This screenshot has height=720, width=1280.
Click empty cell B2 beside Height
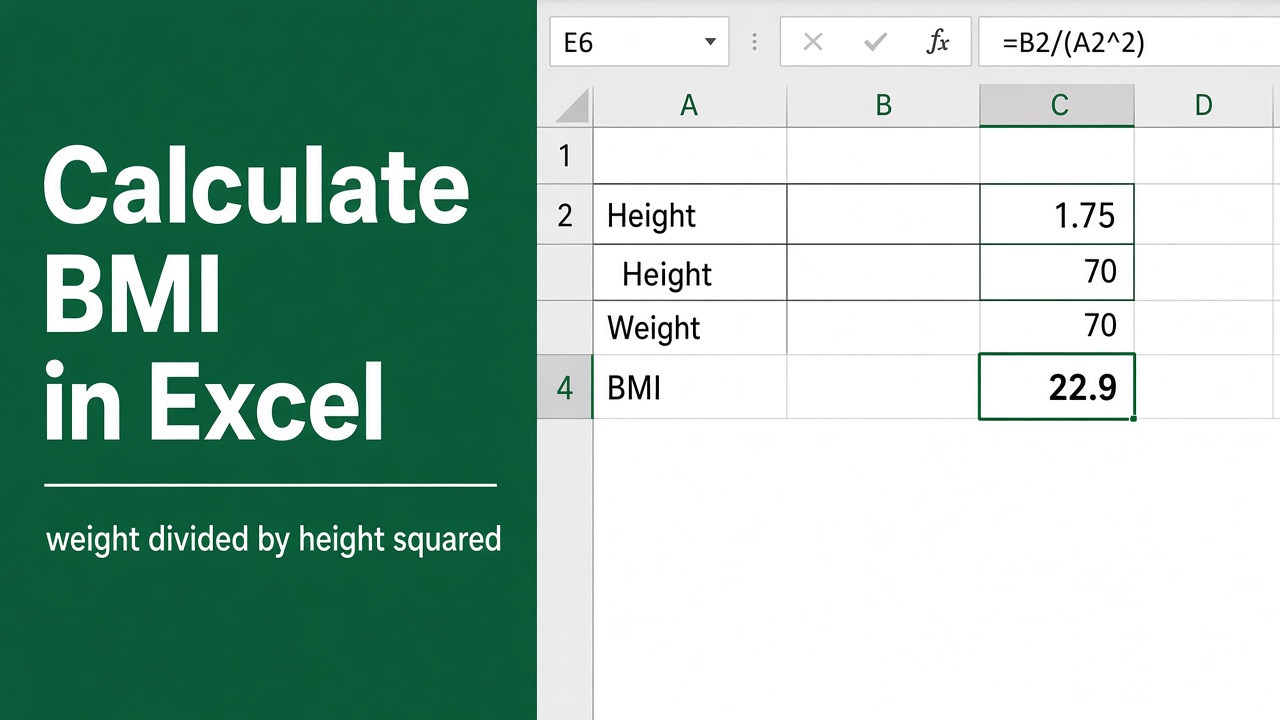[x=883, y=215]
